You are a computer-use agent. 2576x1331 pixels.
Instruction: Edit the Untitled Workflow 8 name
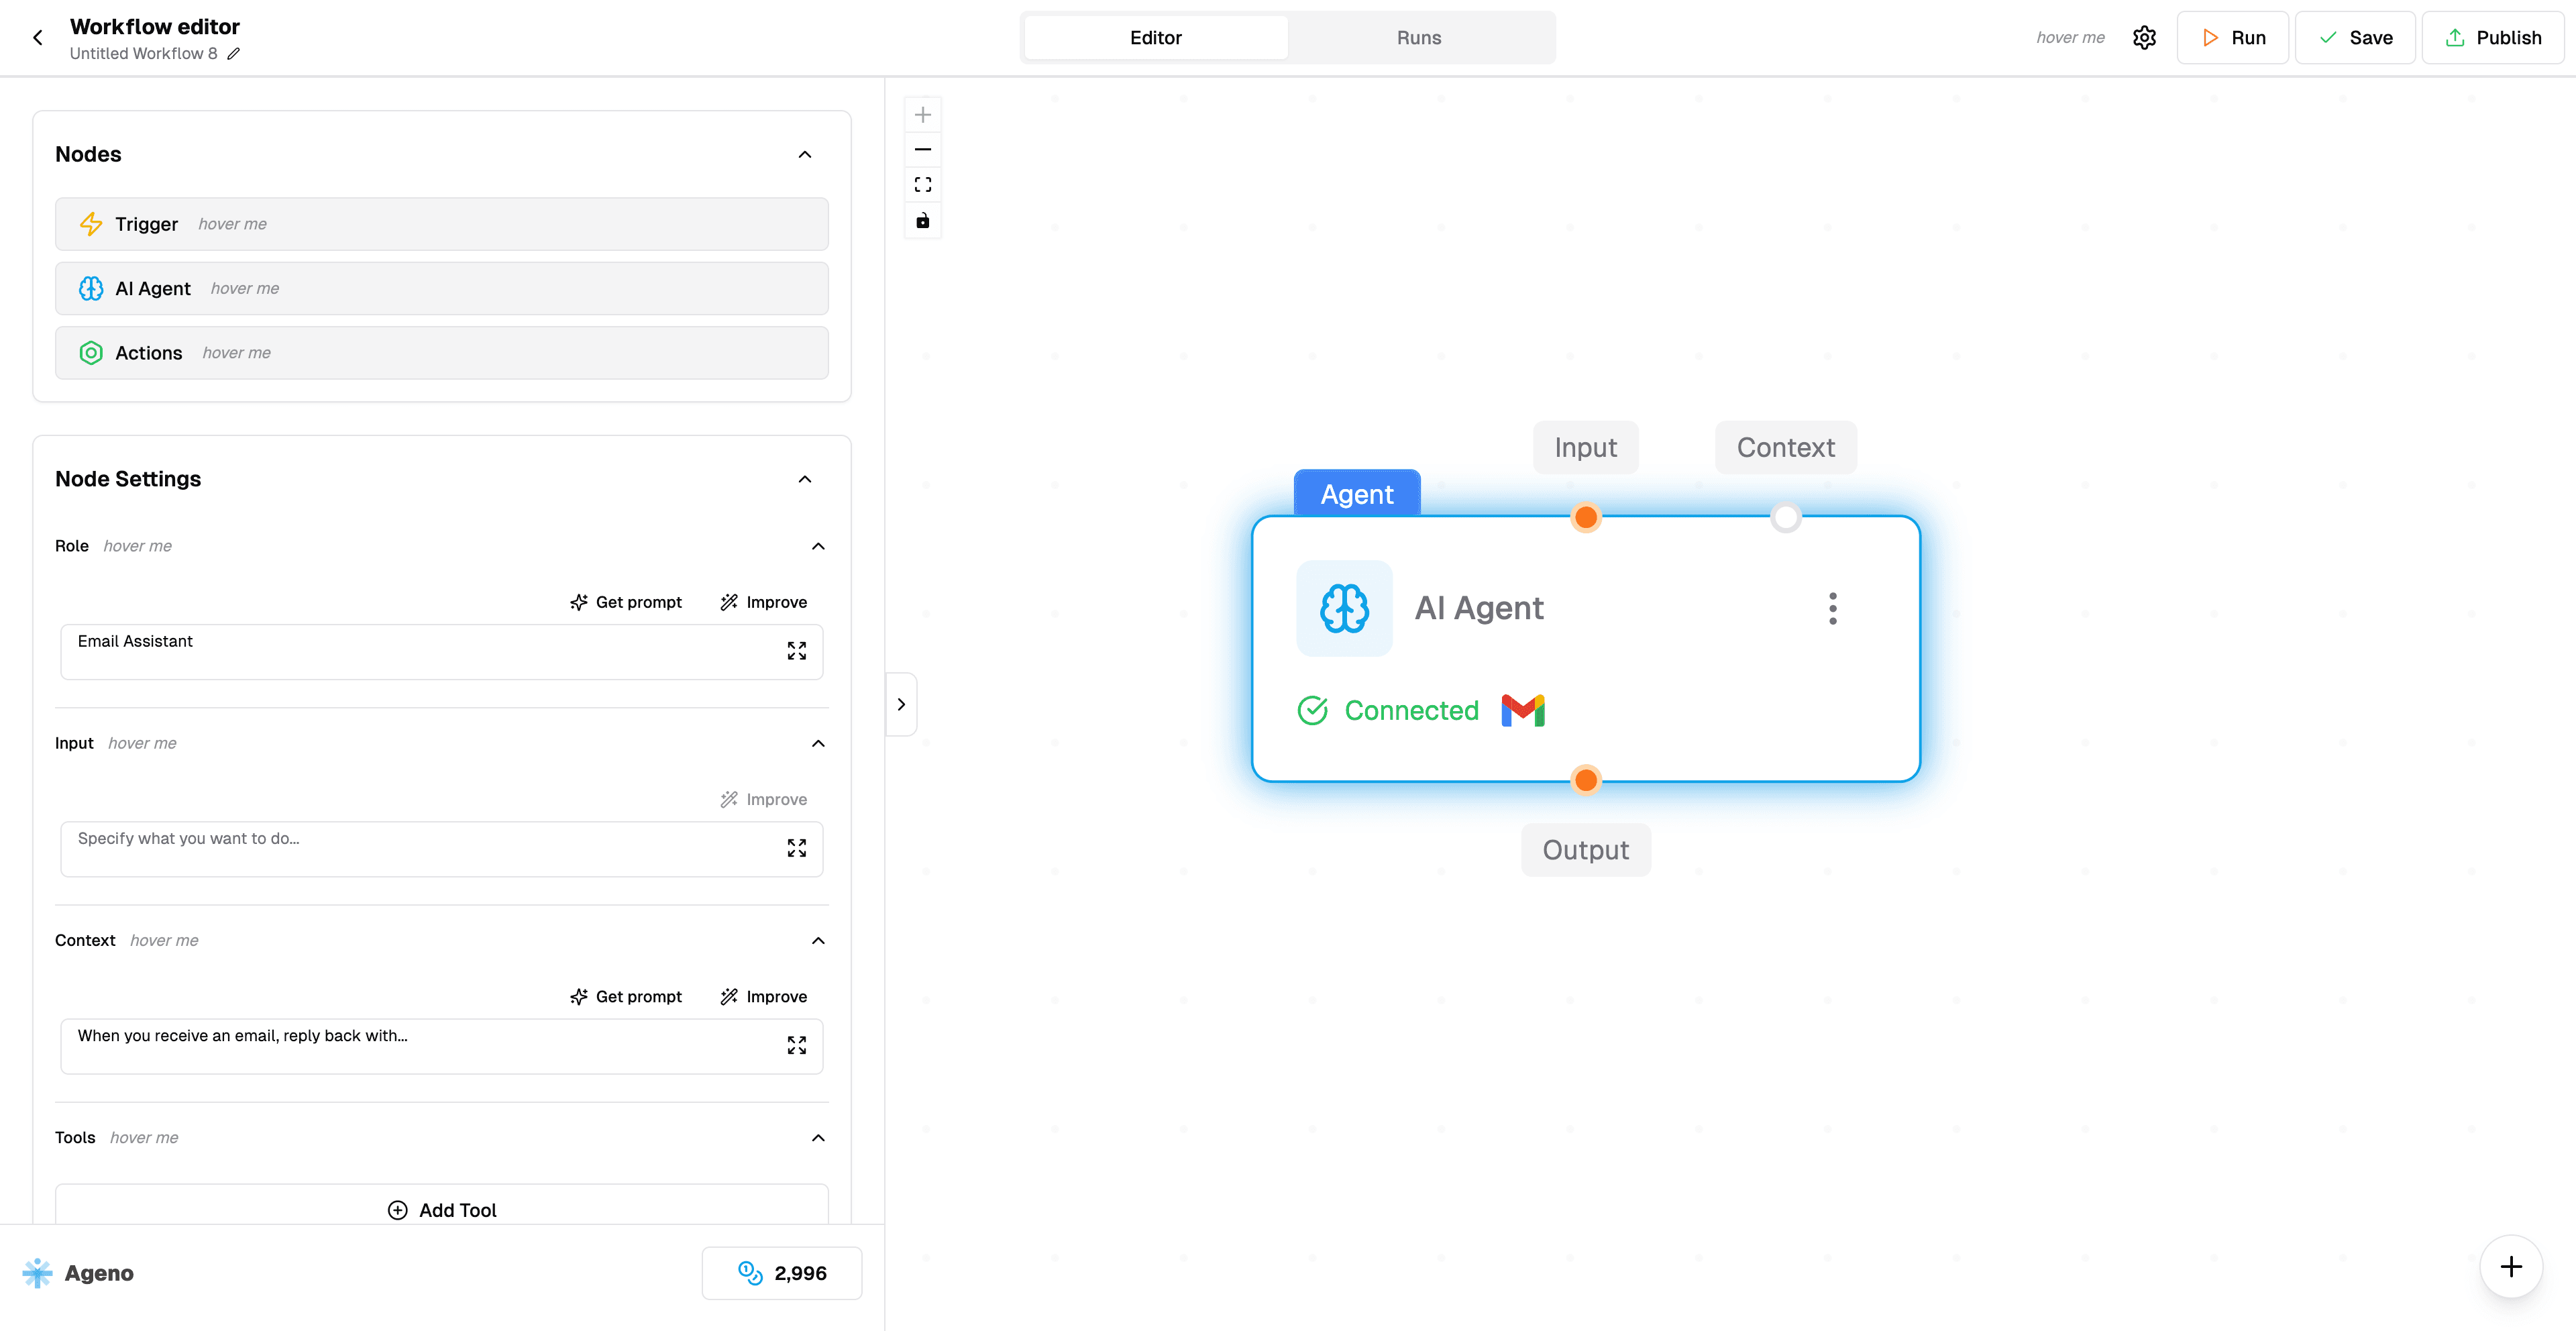tap(234, 54)
